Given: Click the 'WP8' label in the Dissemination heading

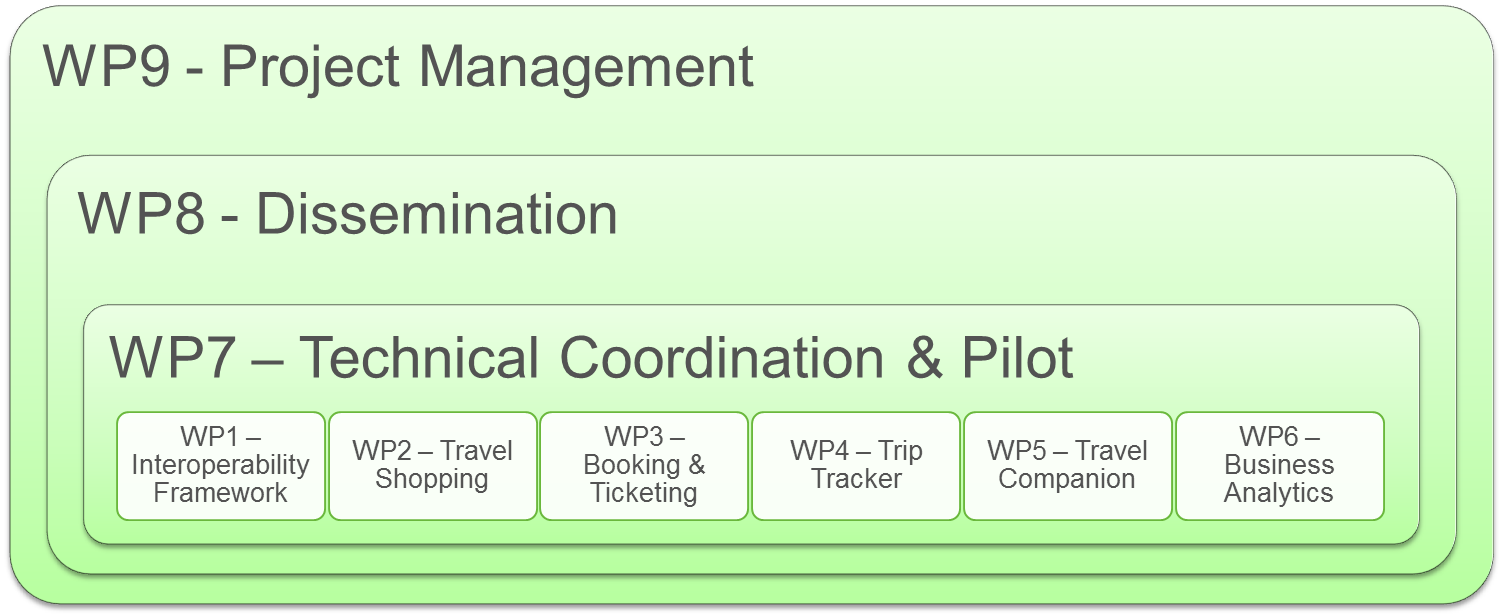Looking at the screenshot, I should (x=138, y=214).
